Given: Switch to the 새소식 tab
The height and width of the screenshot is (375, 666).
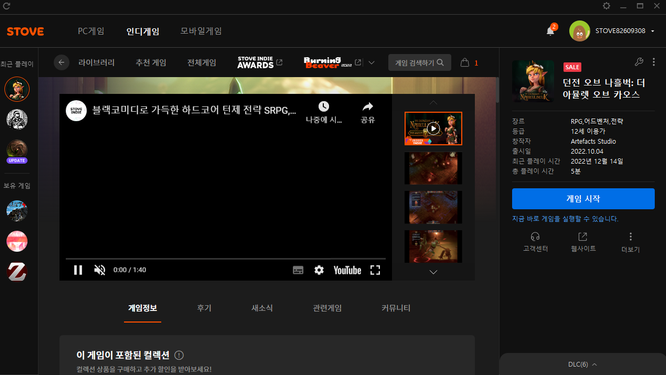Looking at the screenshot, I should click(x=262, y=308).
